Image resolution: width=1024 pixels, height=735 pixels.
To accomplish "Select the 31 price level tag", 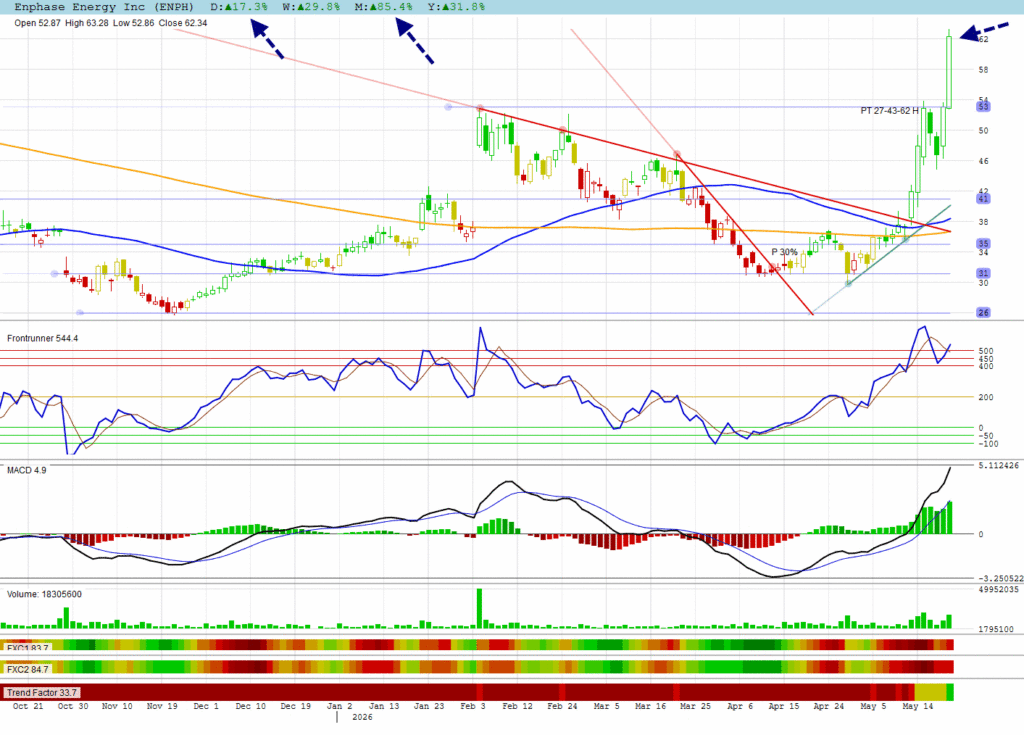I will (983, 273).
